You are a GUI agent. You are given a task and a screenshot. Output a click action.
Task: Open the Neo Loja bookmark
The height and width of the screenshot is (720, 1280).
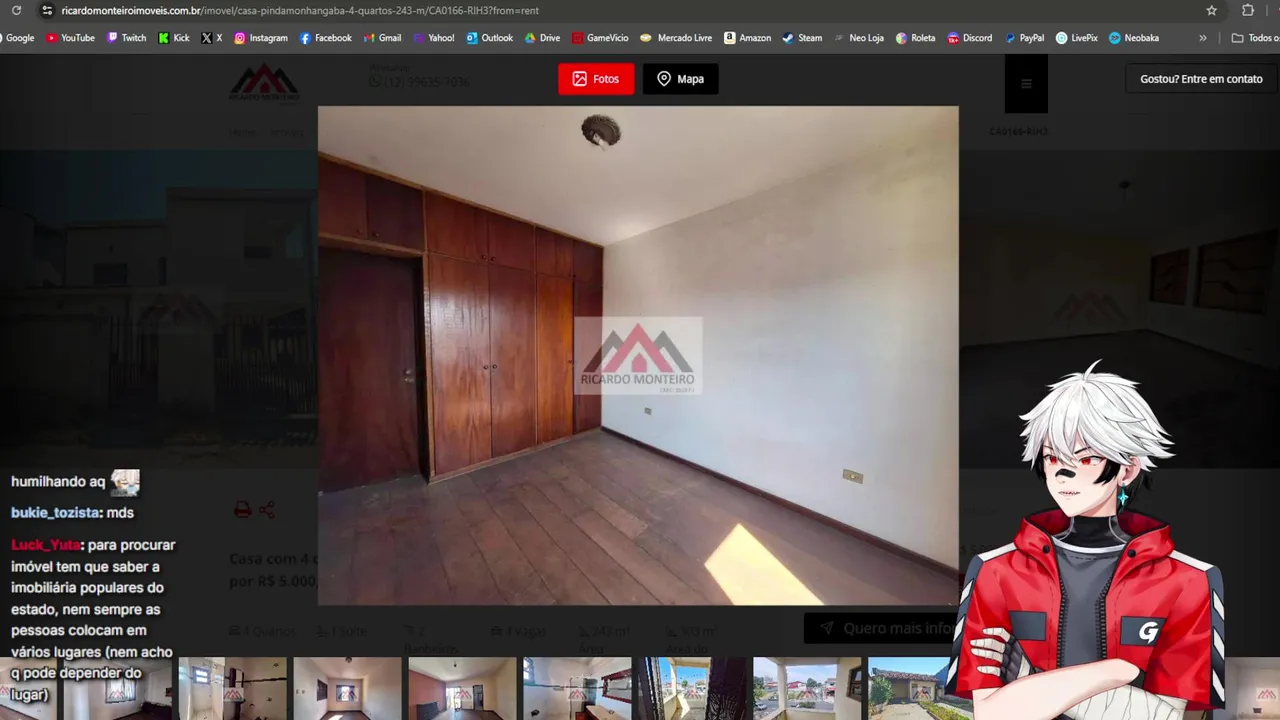coord(859,38)
